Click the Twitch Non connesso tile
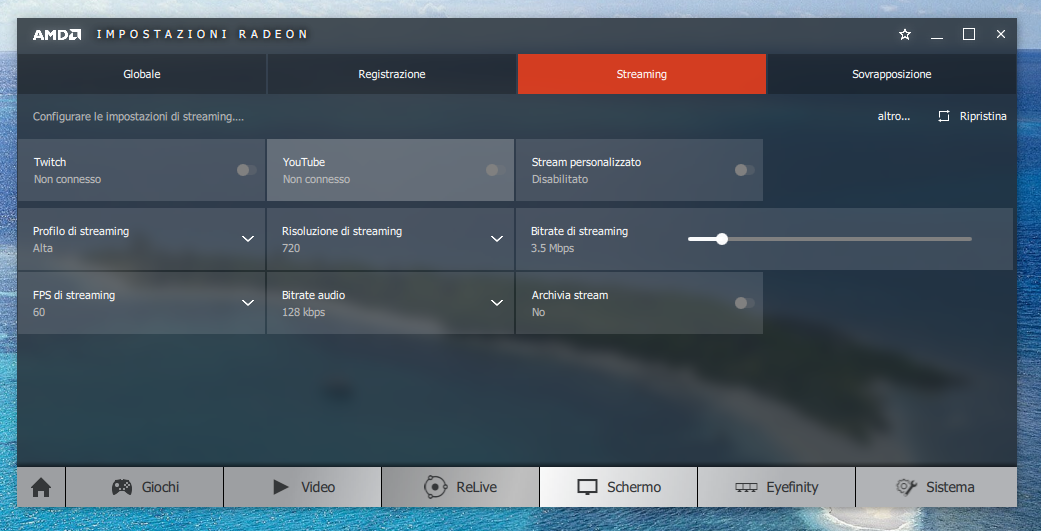 pyautogui.click(x=141, y=170)
